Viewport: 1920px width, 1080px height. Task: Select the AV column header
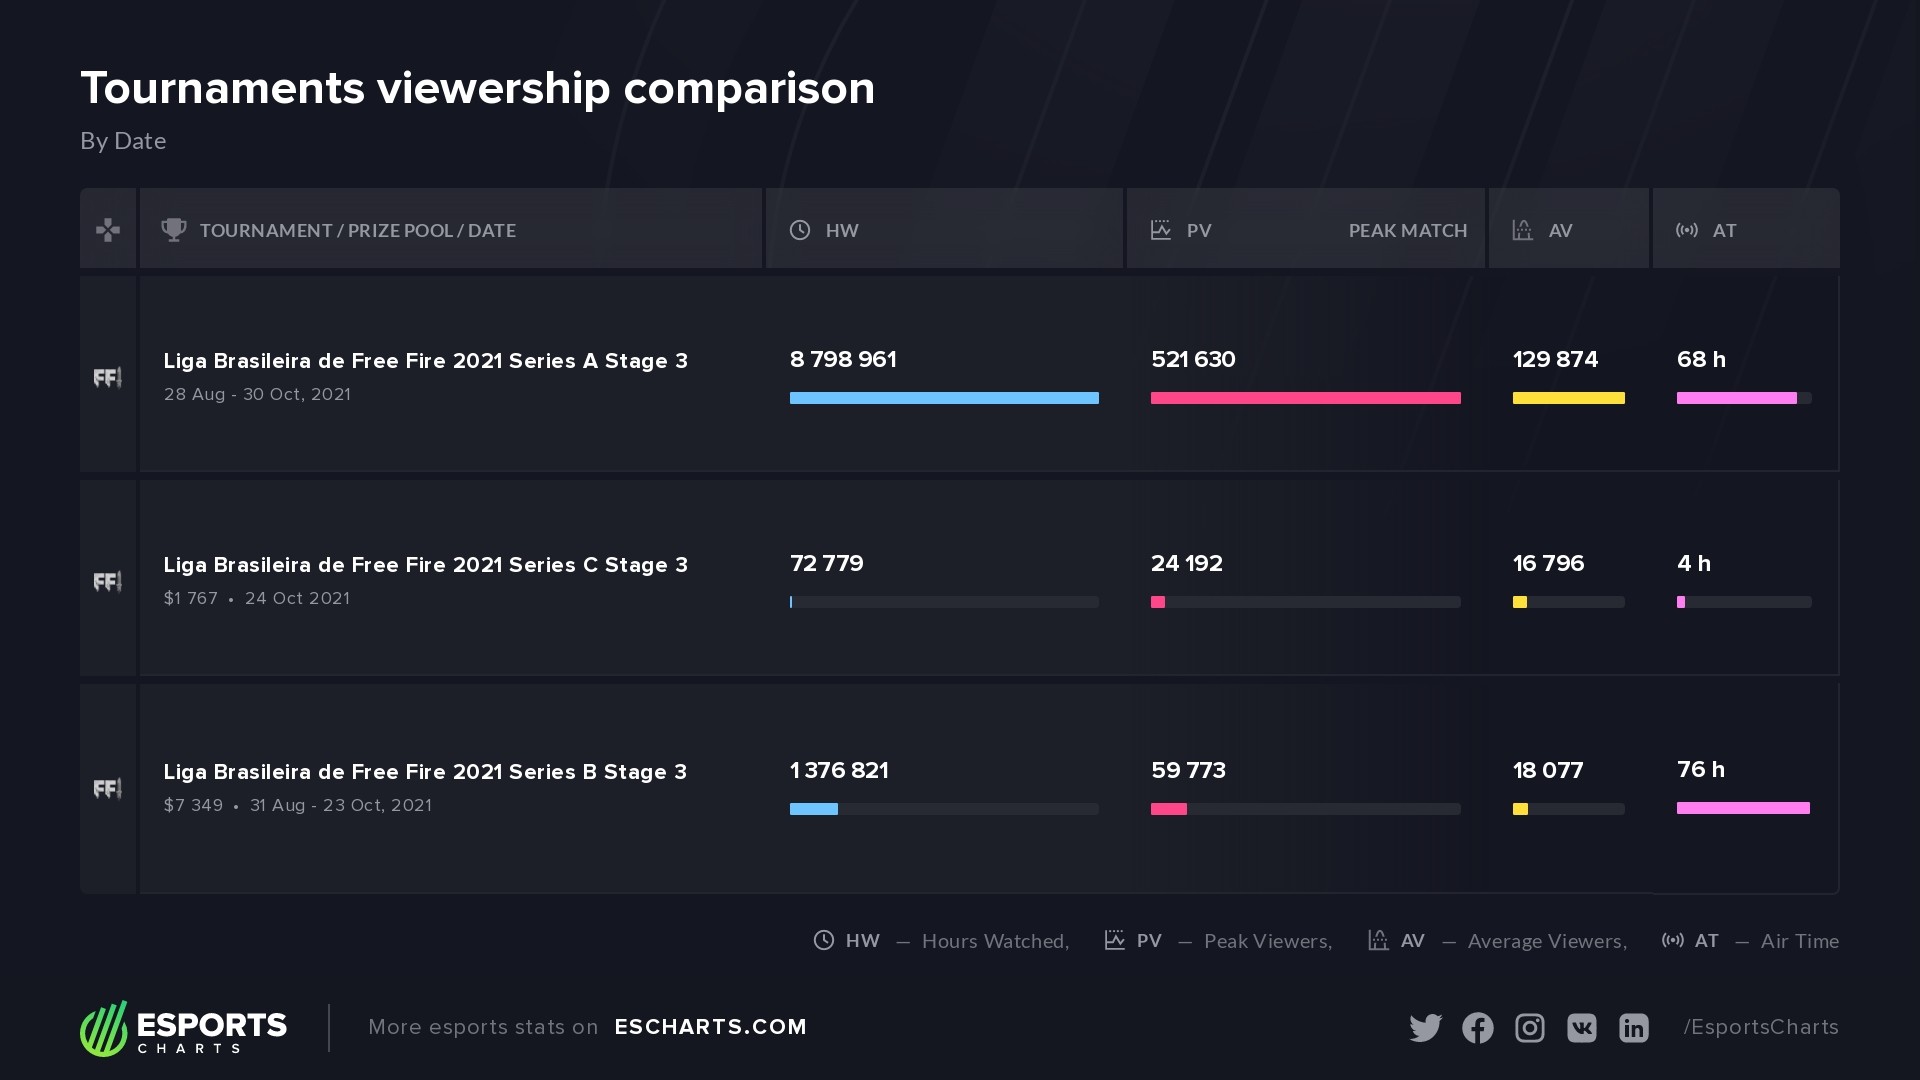(x=1559, y=230)
